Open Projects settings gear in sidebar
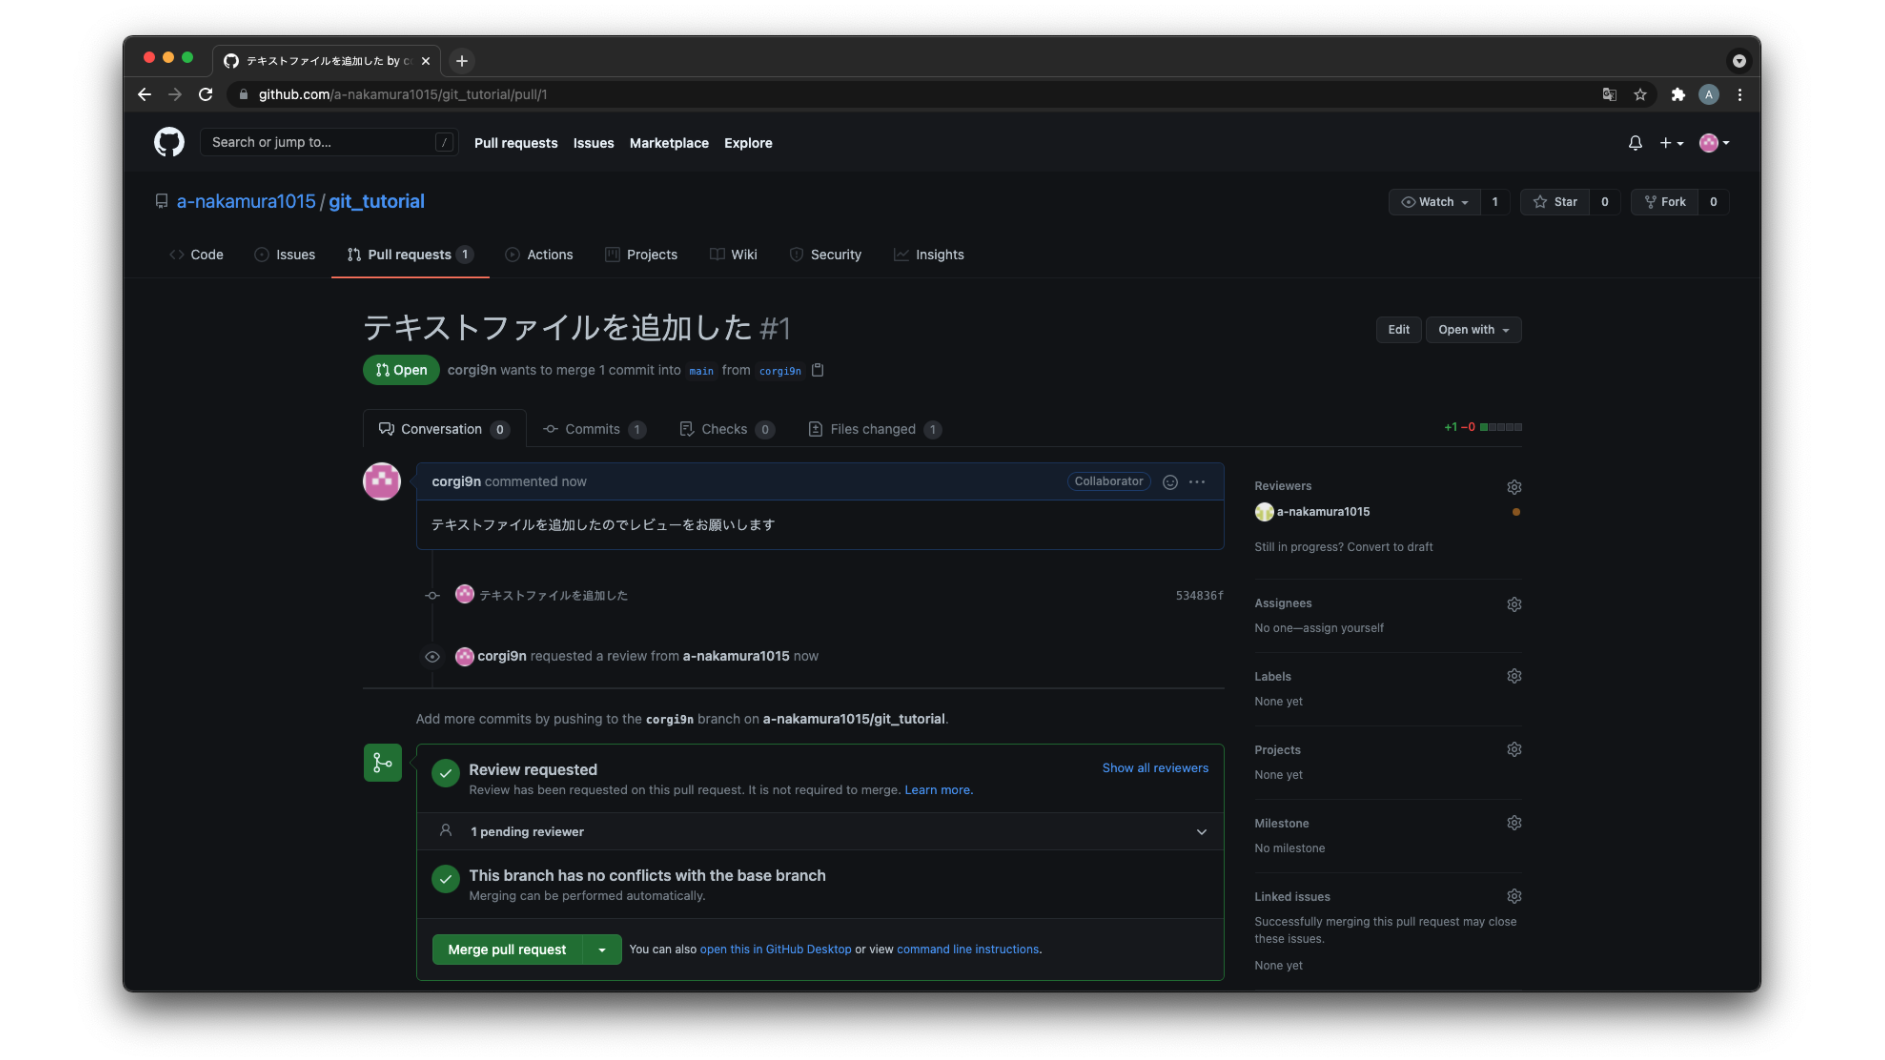 pos(1514,749)
